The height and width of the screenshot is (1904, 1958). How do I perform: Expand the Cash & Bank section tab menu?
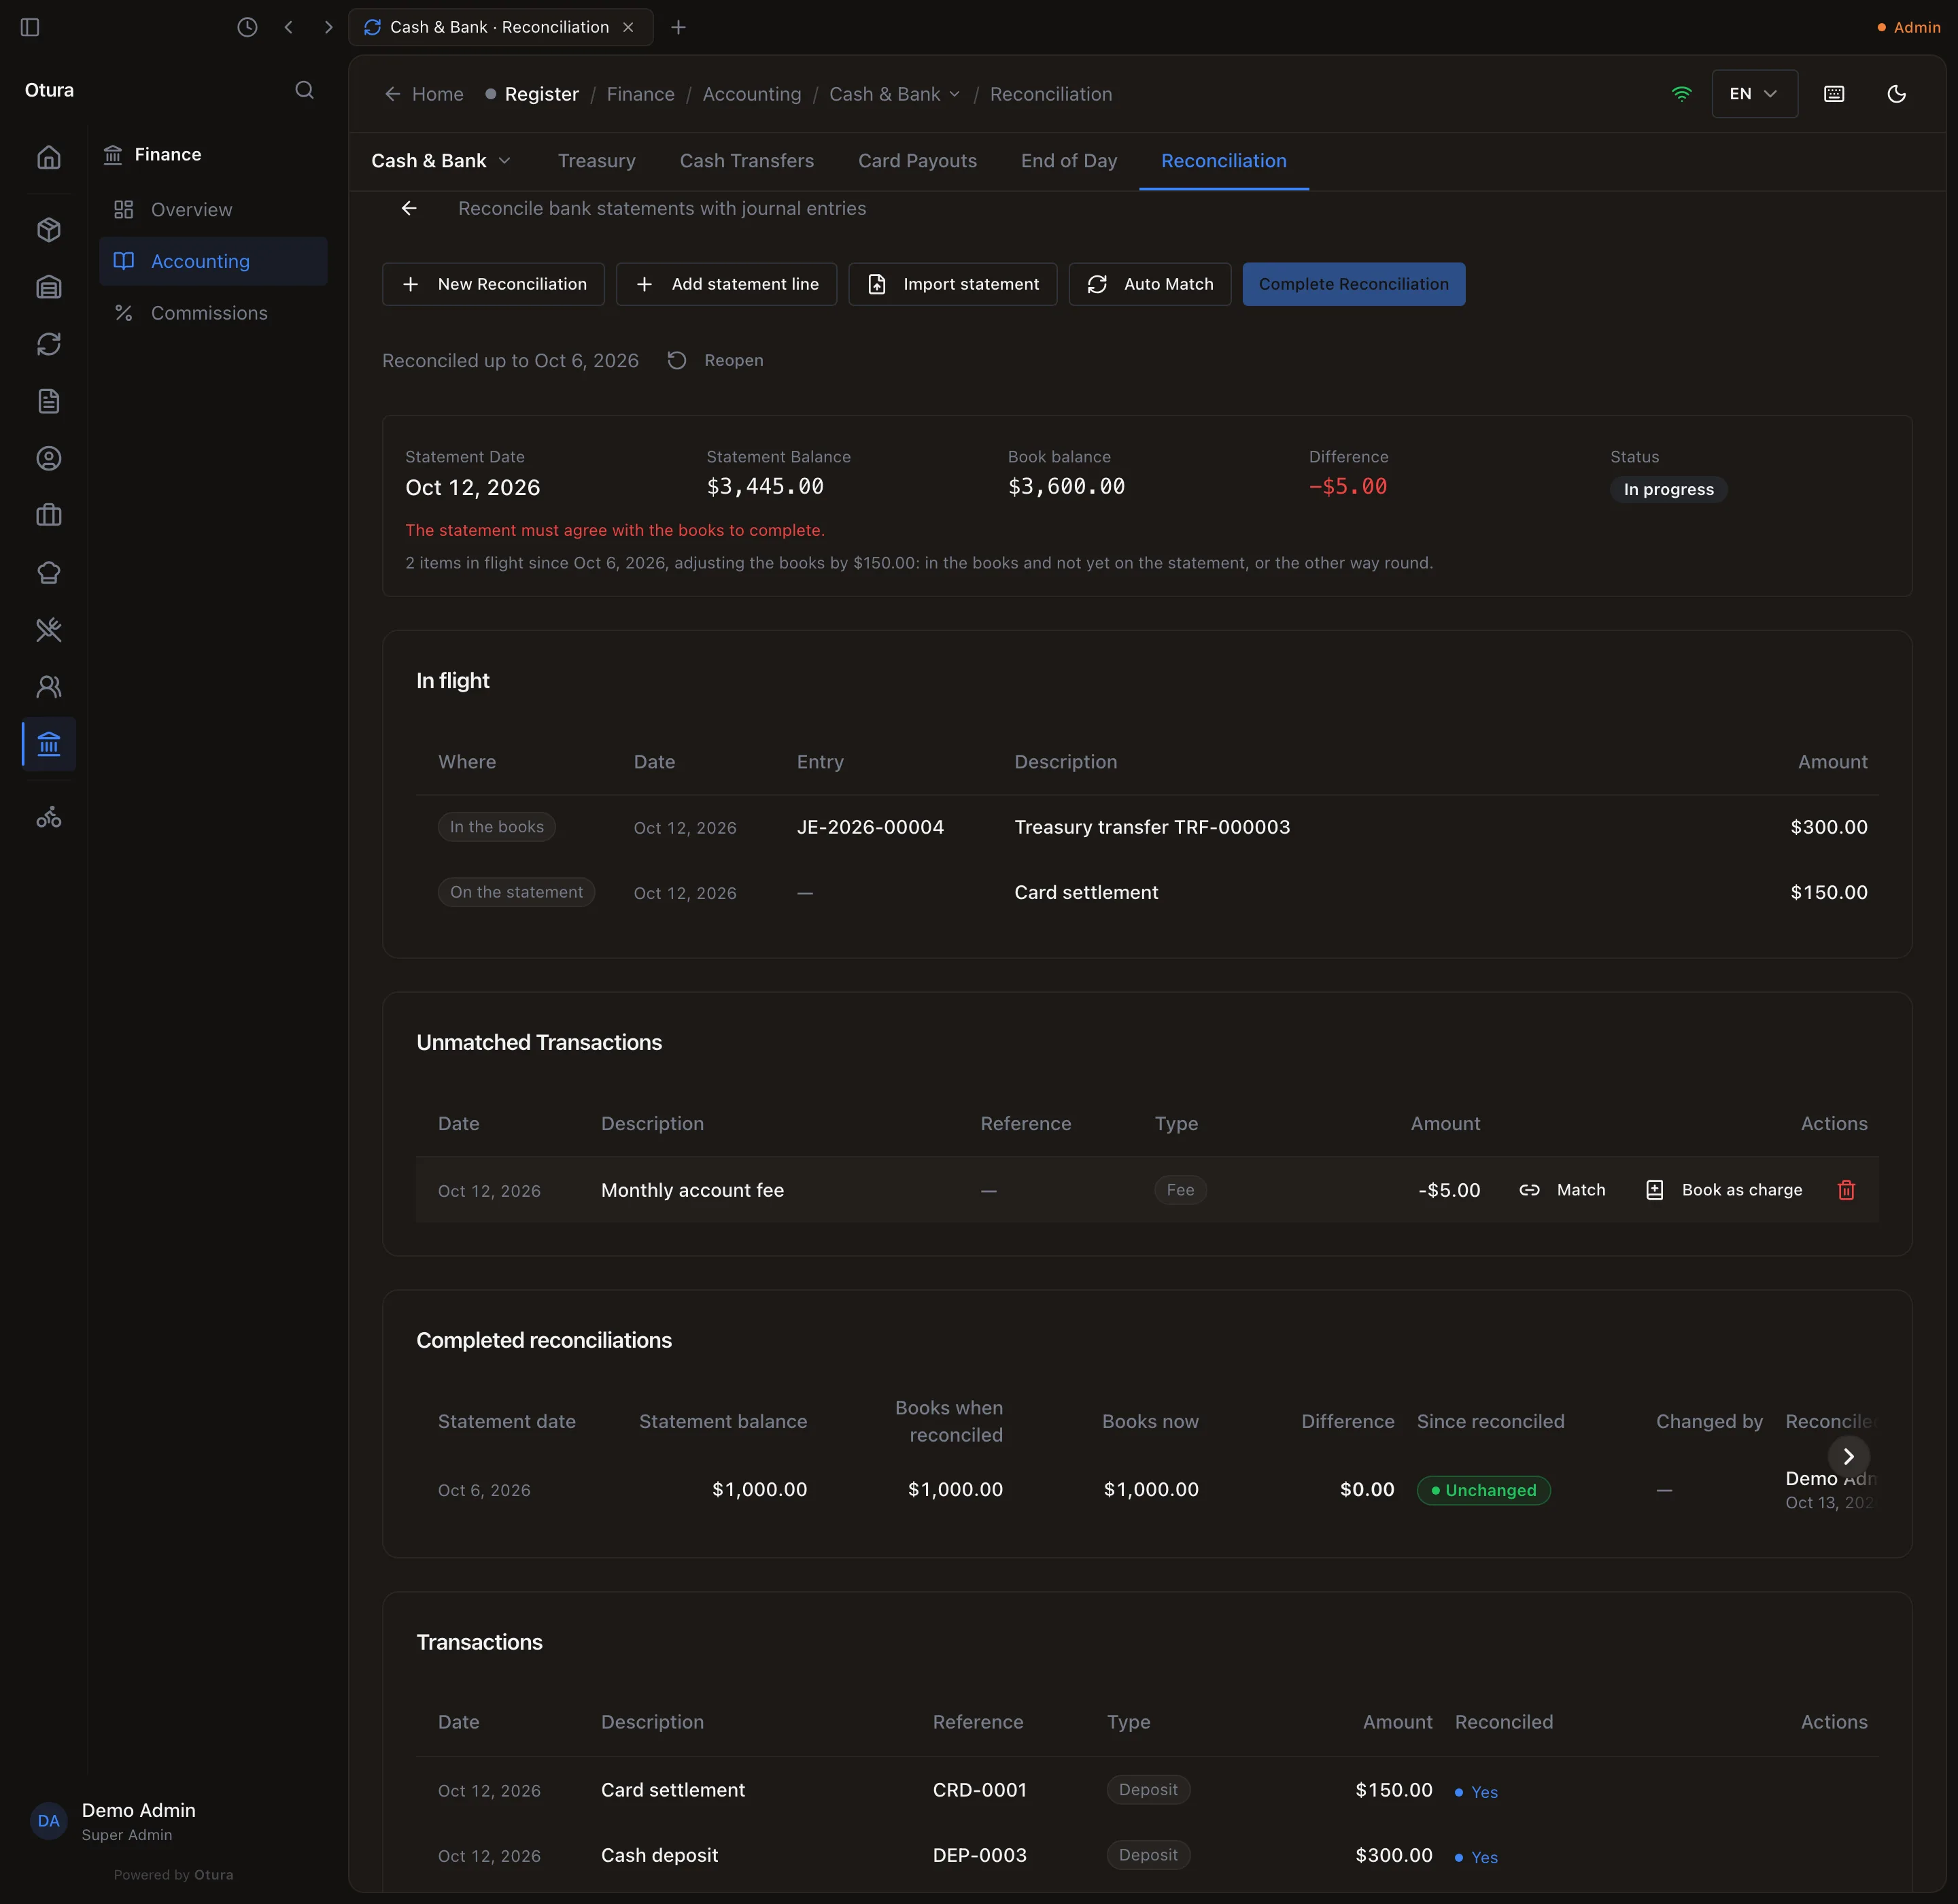point(441,161)
